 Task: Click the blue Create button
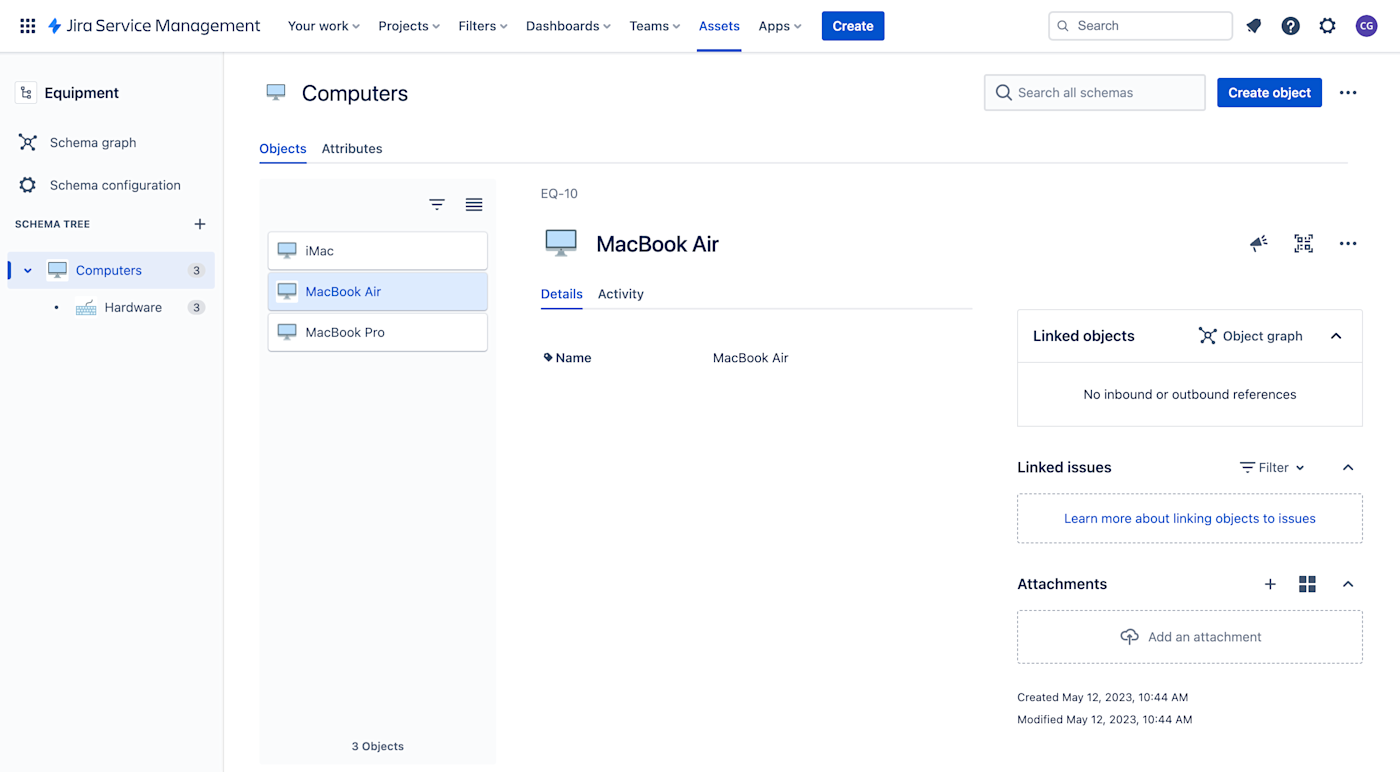coord(853,26)
